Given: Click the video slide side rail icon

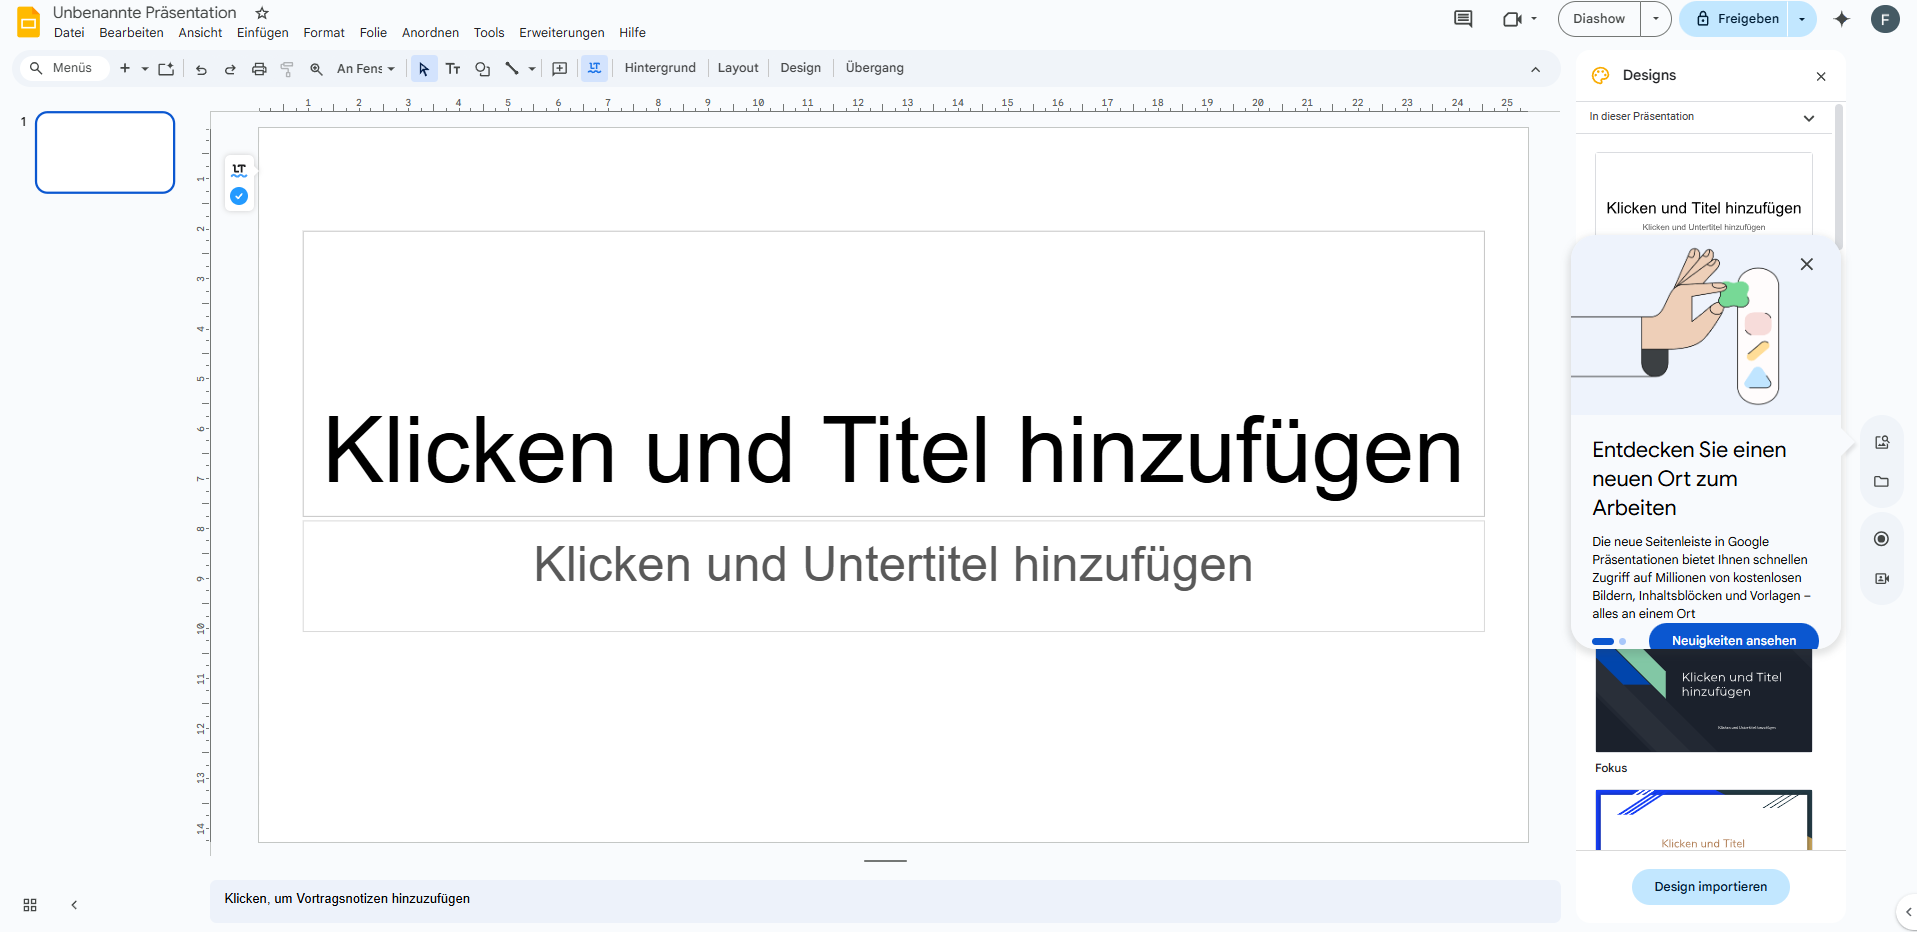Looking at the screenshot, I should 1881,578.
